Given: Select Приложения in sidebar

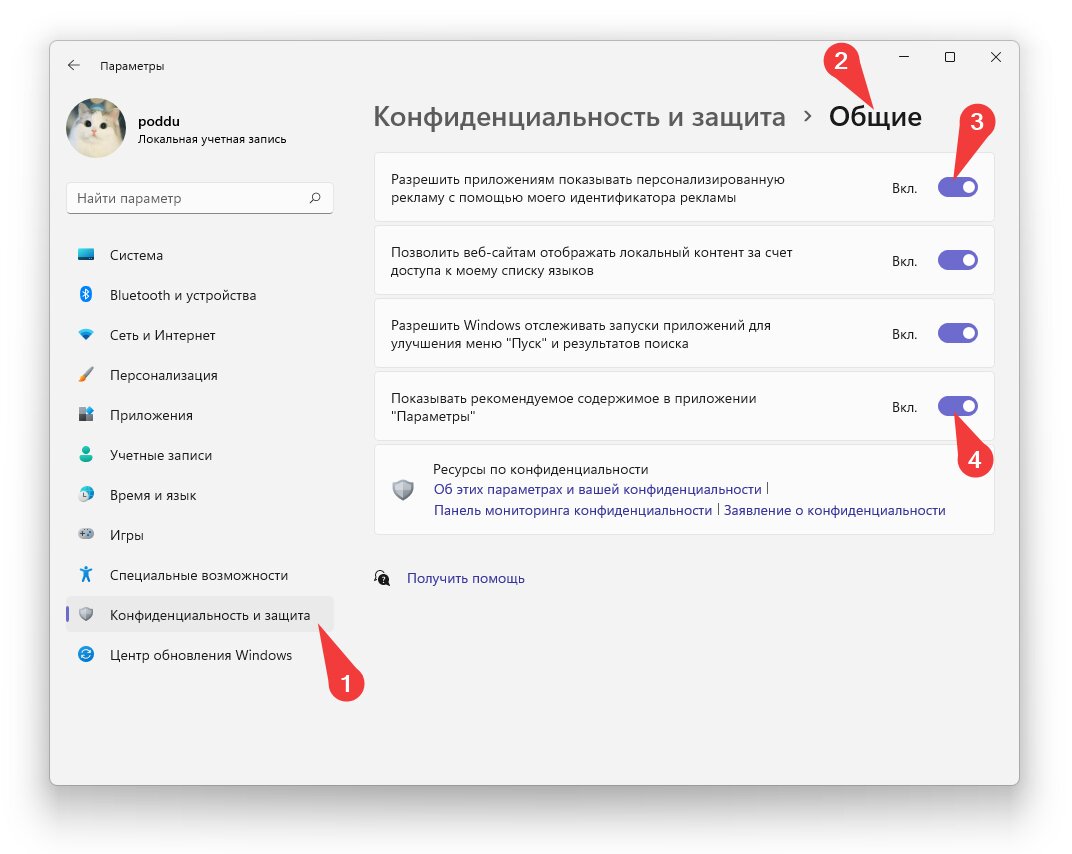Looking at the screenshot, I should 200,415.
